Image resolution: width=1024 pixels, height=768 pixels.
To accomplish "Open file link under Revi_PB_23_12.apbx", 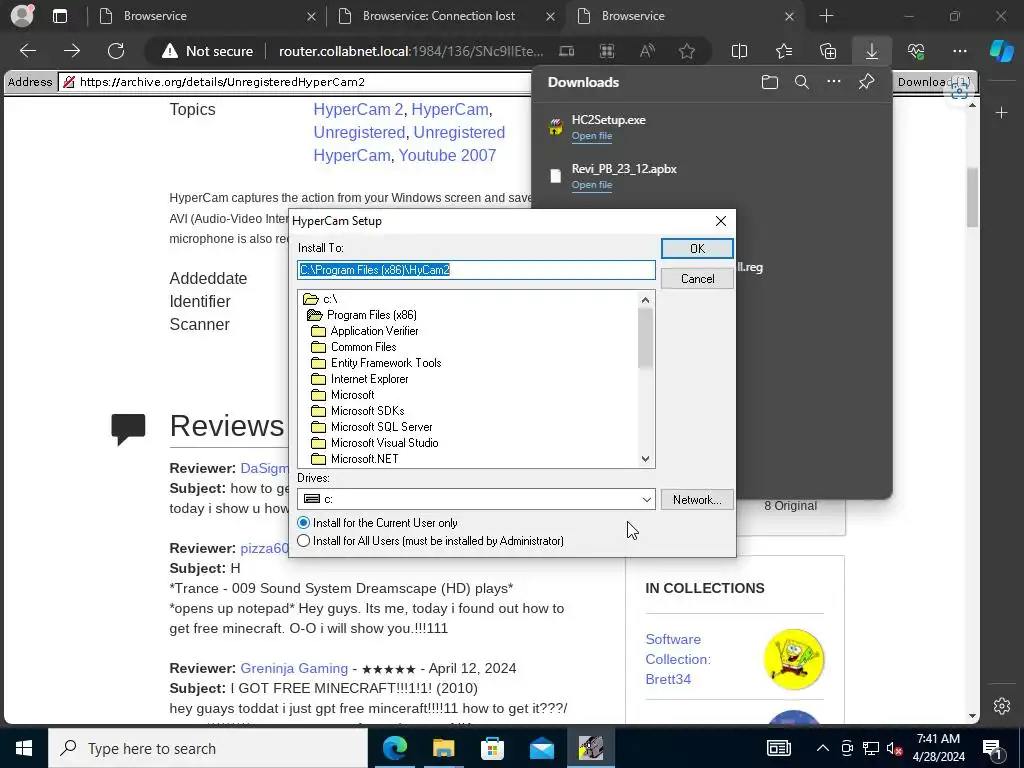I will tap(592, 185).
